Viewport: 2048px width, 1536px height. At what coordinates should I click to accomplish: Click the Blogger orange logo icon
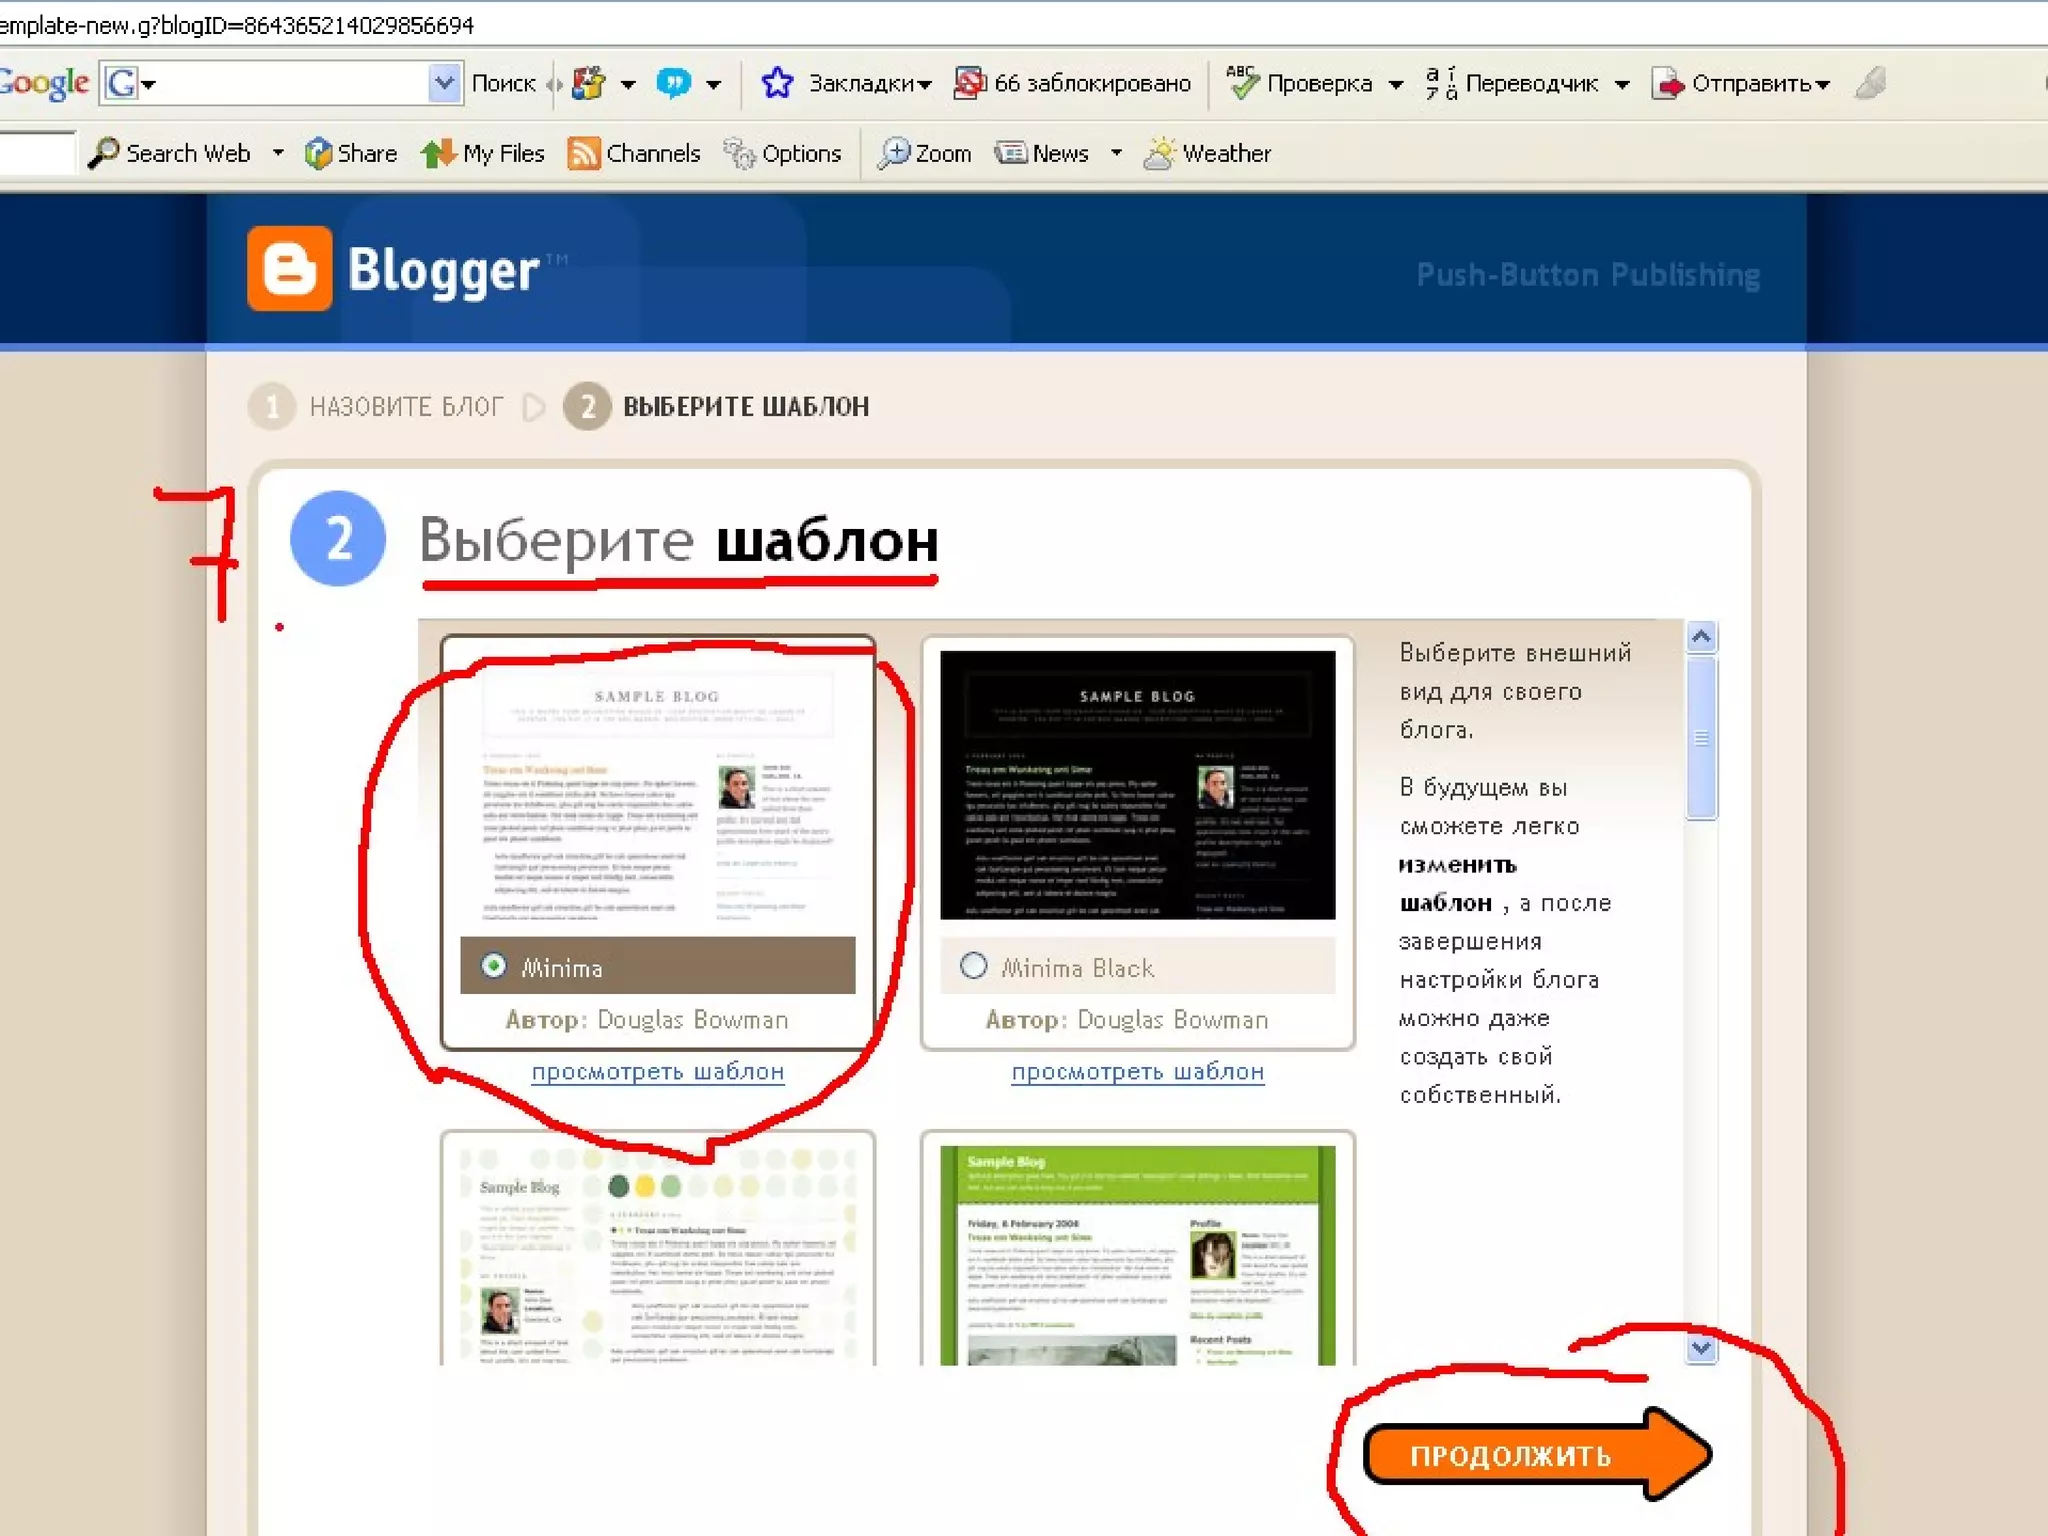click(x=289, y=268)
